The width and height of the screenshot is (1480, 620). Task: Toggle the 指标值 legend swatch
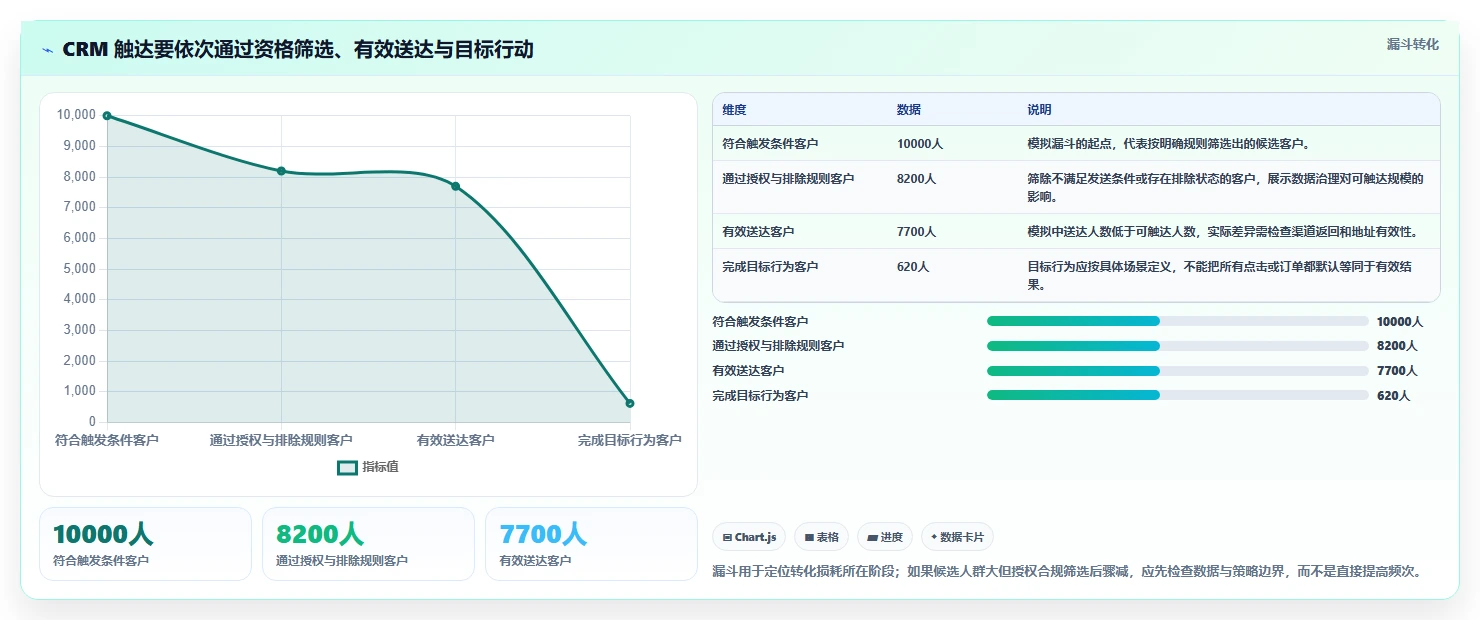point(347,467)
